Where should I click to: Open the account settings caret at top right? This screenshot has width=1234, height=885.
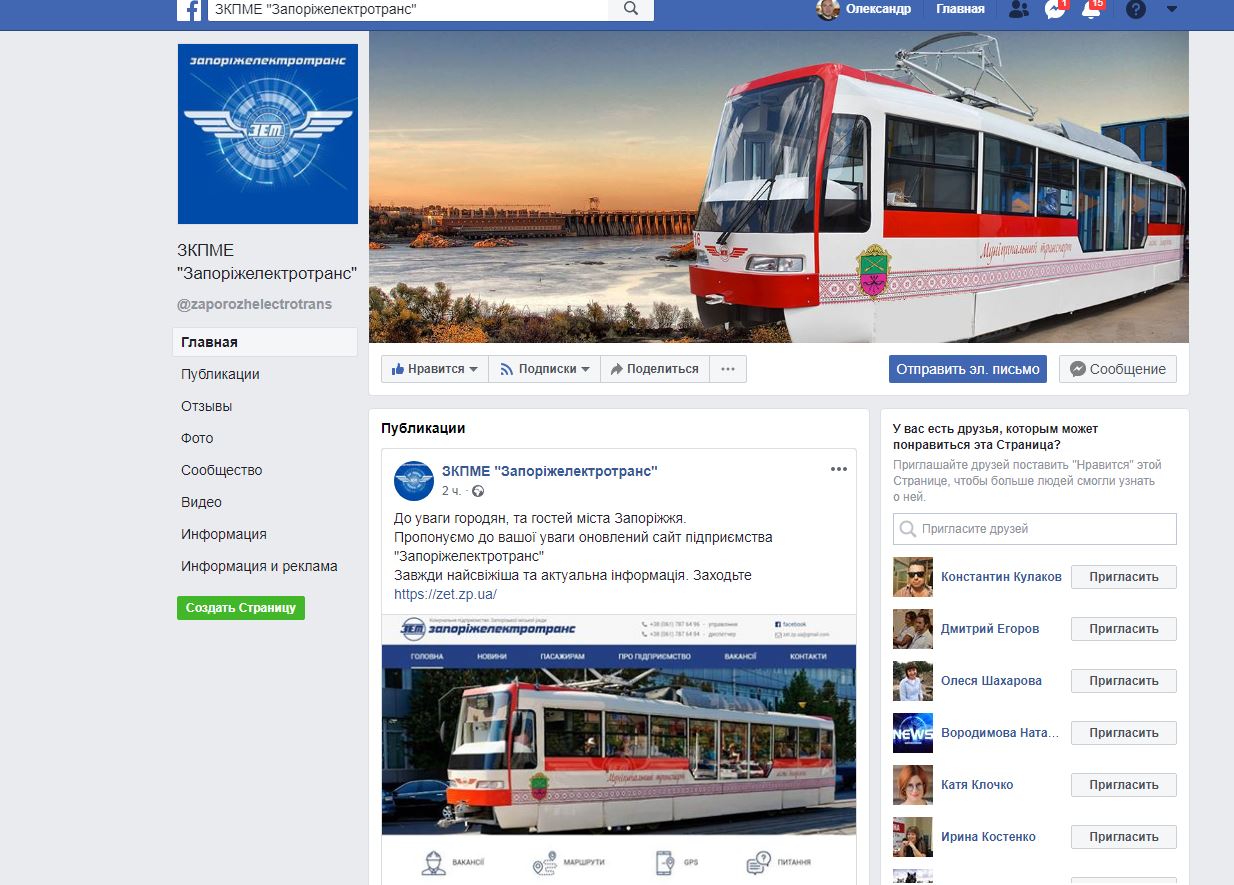pos(1172,11)
